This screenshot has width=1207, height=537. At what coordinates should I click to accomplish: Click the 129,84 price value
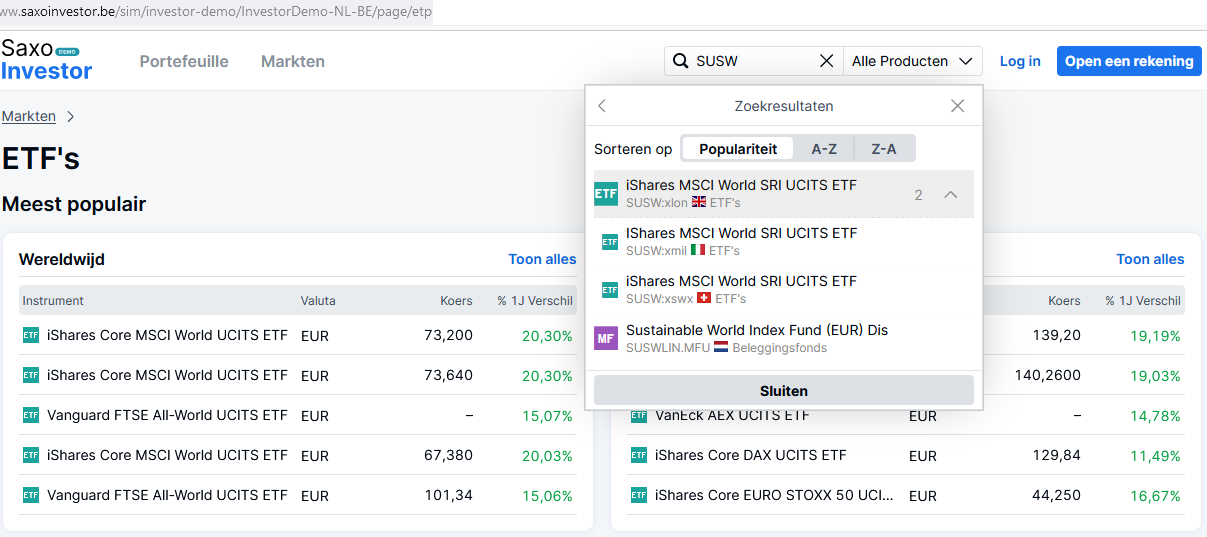pyautogui.click(x=1060, y=455)
